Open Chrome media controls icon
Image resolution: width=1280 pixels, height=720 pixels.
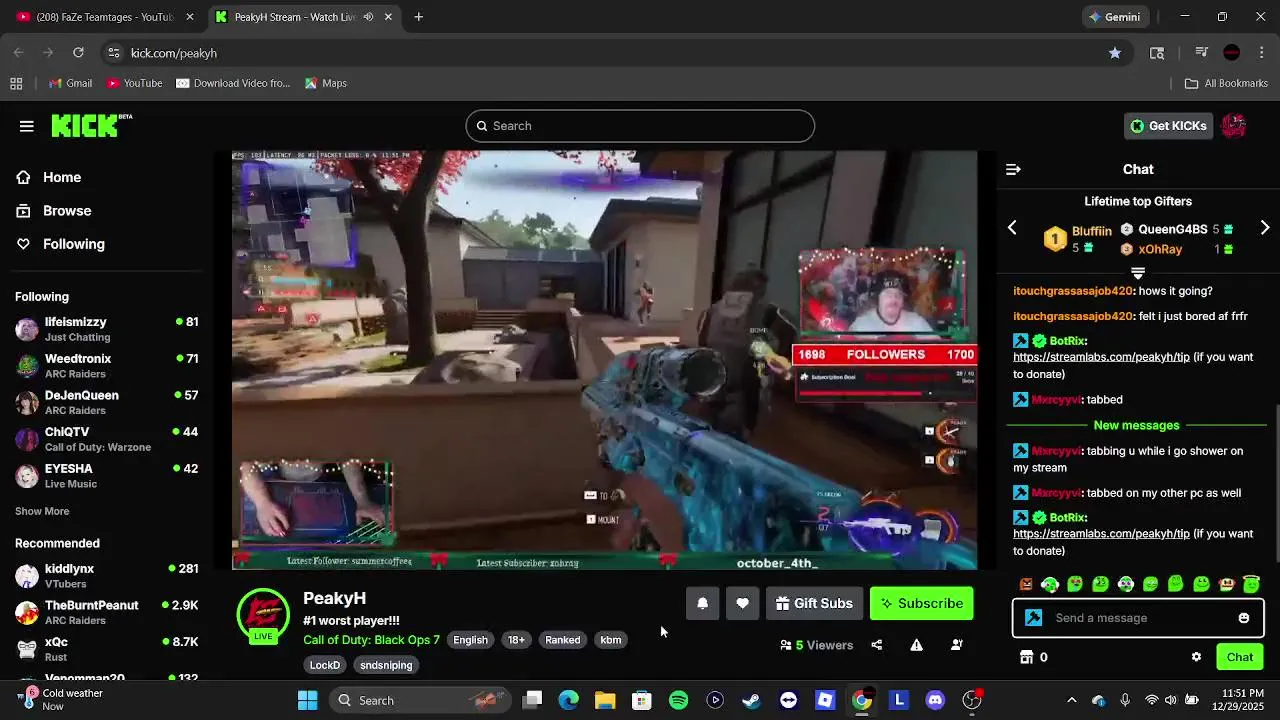coord(1201,53)
